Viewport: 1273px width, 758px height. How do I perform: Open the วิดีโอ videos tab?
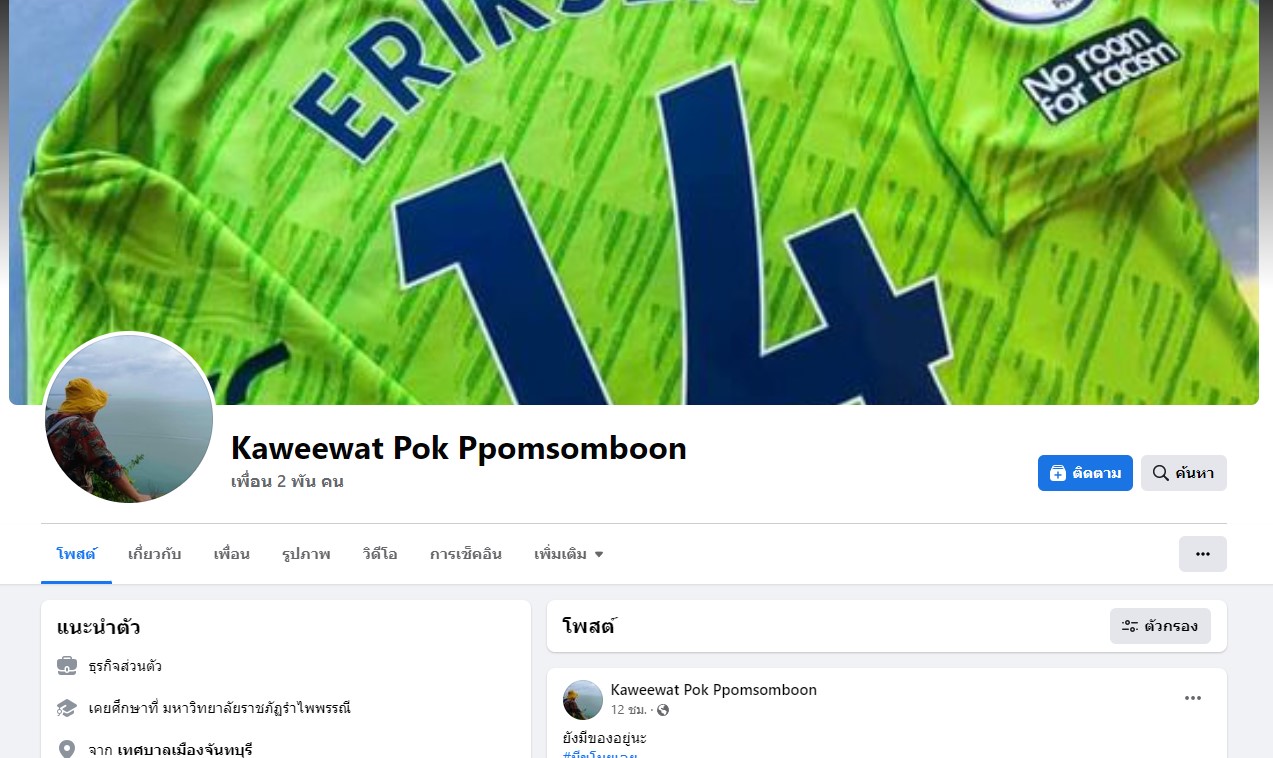coord(380,554)
